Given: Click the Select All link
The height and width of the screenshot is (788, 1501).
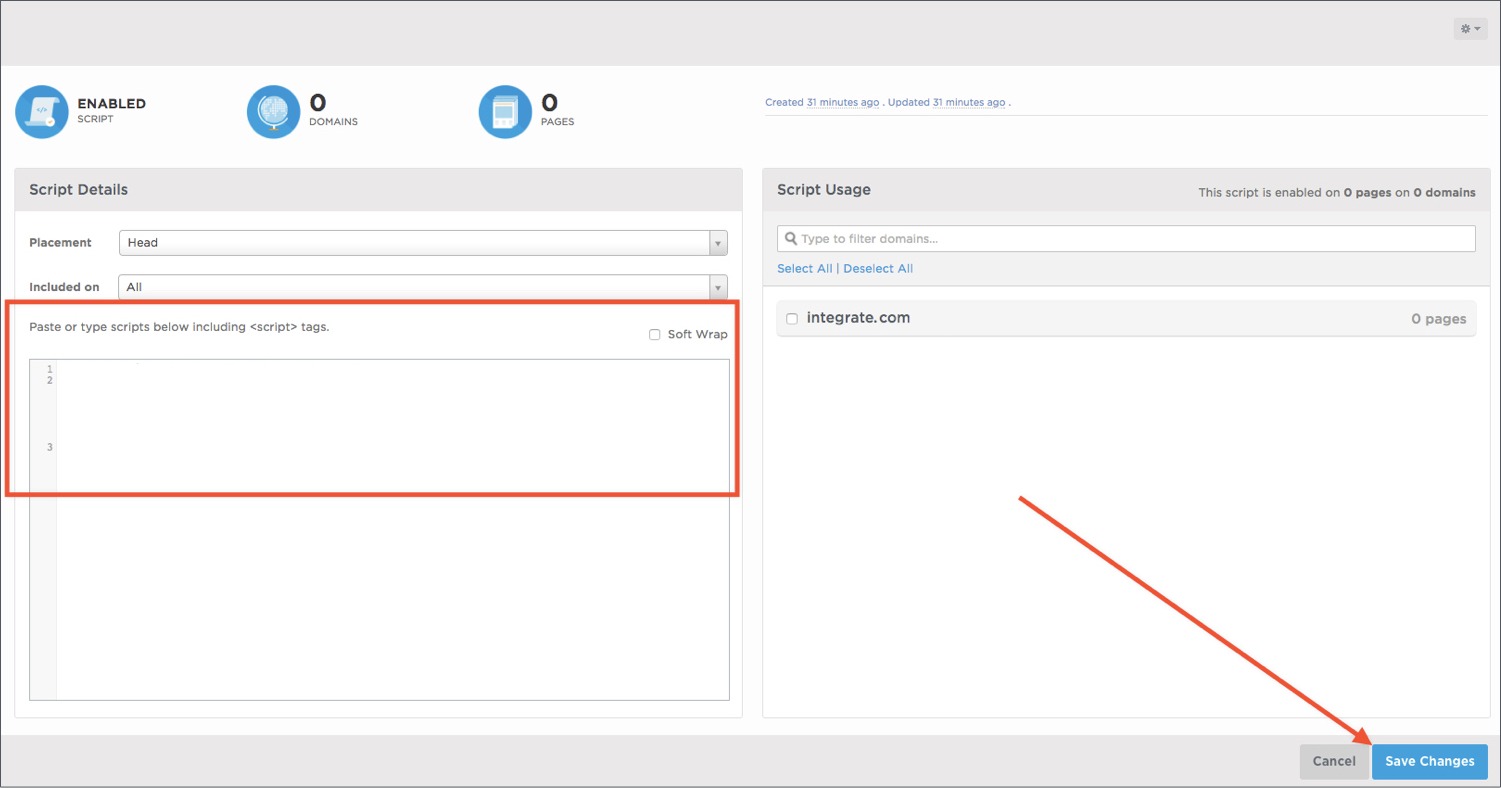Looking at the screenshot, I should click(x=804, y=269).
